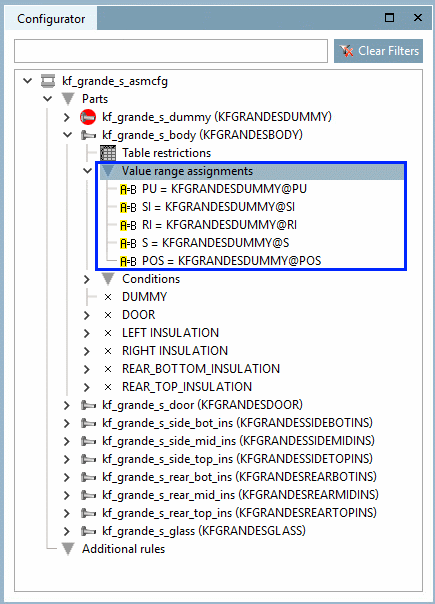
Task: Select 'POS = KFGRANDESDUMMY@POS' assignment
Action: pyautogui.click(x=232, y=261)
